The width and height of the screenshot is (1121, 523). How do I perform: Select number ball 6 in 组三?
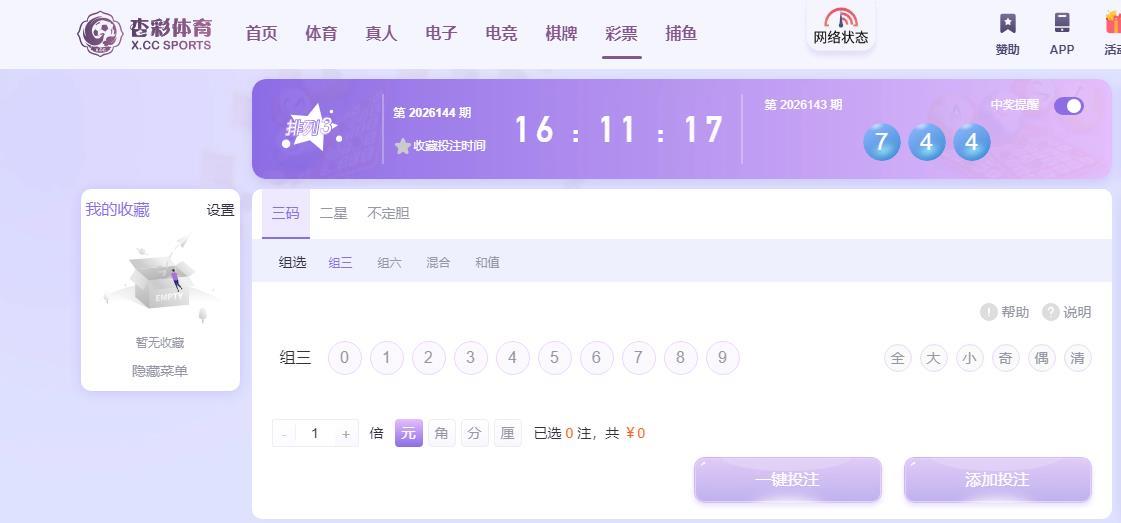click(x=597, y=358)
